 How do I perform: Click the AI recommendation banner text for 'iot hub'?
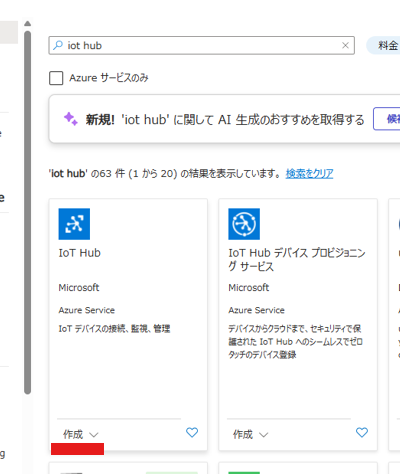tap(225, 119)
